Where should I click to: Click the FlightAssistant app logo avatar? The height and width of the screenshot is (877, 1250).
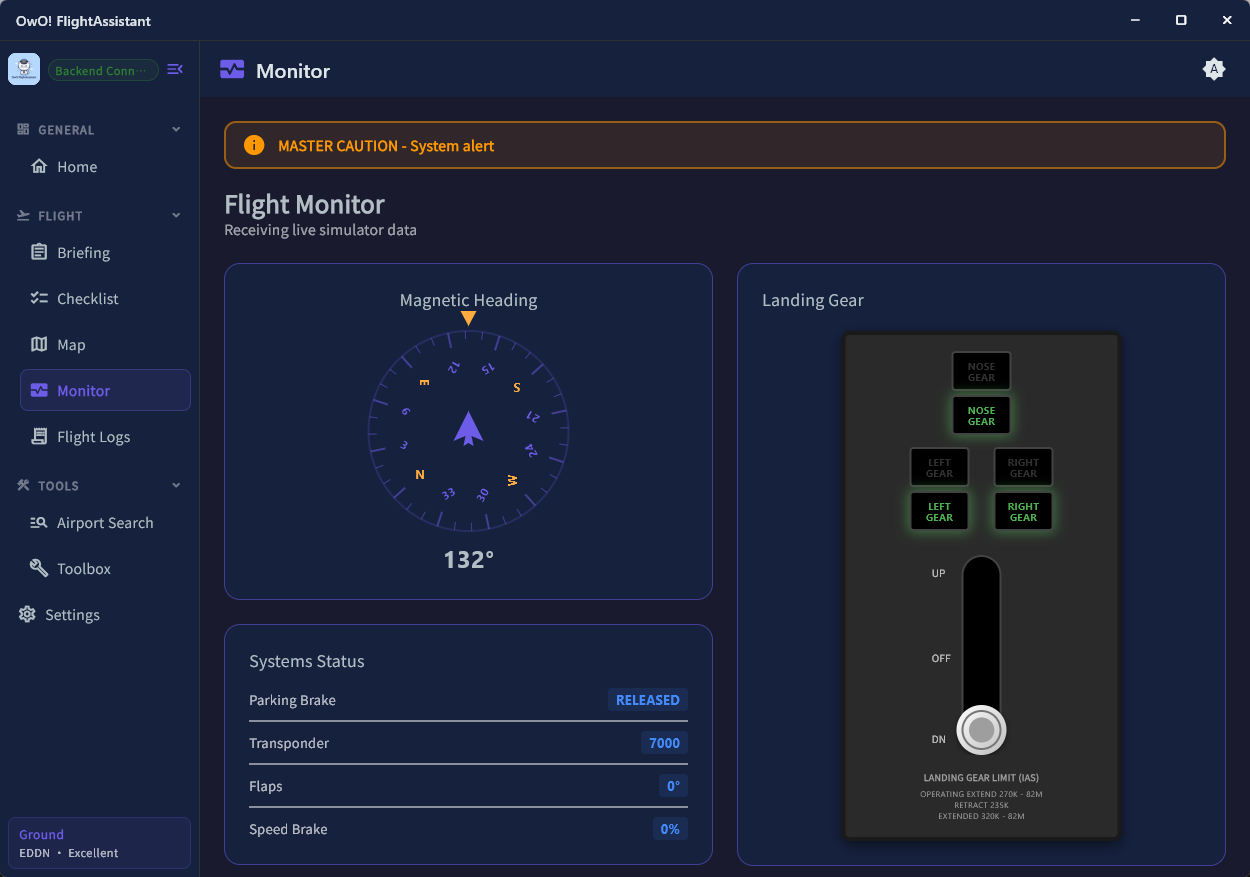click(24, 69)
